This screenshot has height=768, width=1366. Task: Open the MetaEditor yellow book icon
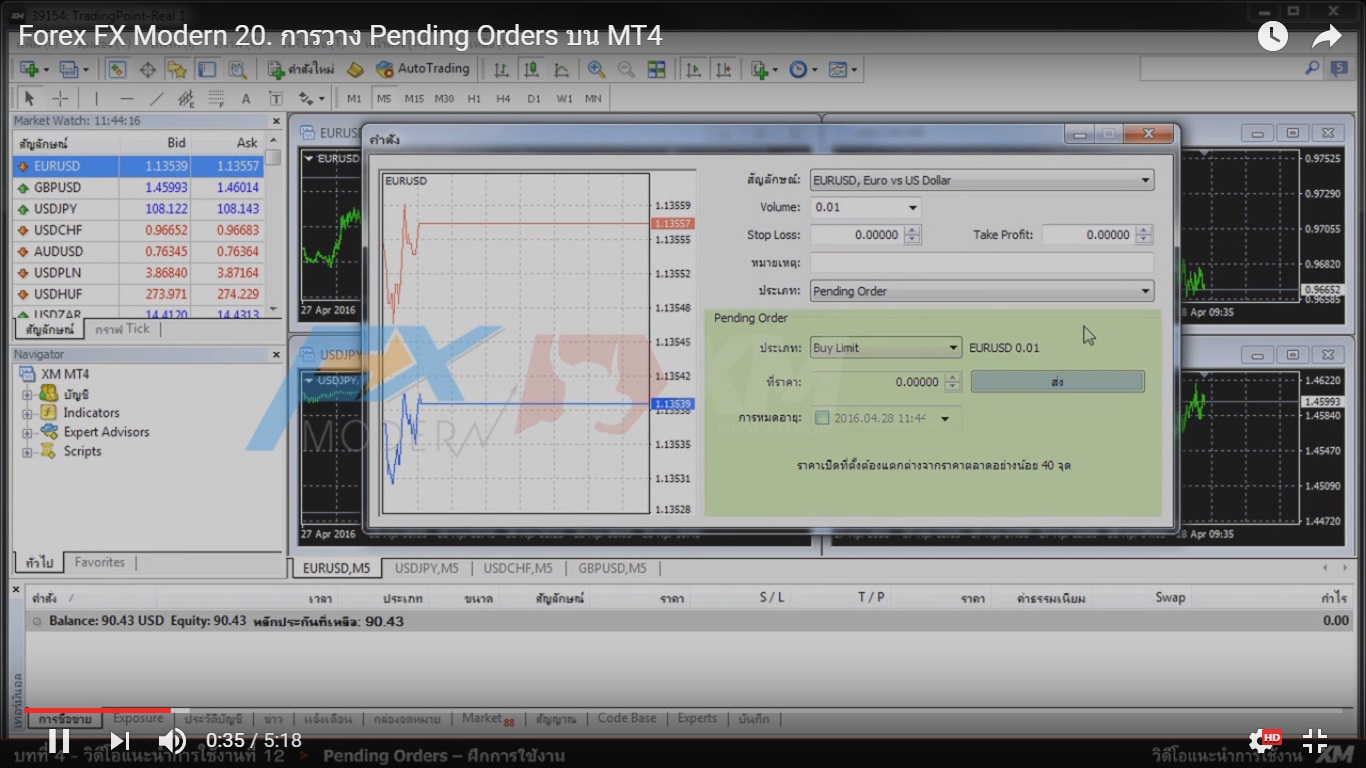(x=355, y=69)
